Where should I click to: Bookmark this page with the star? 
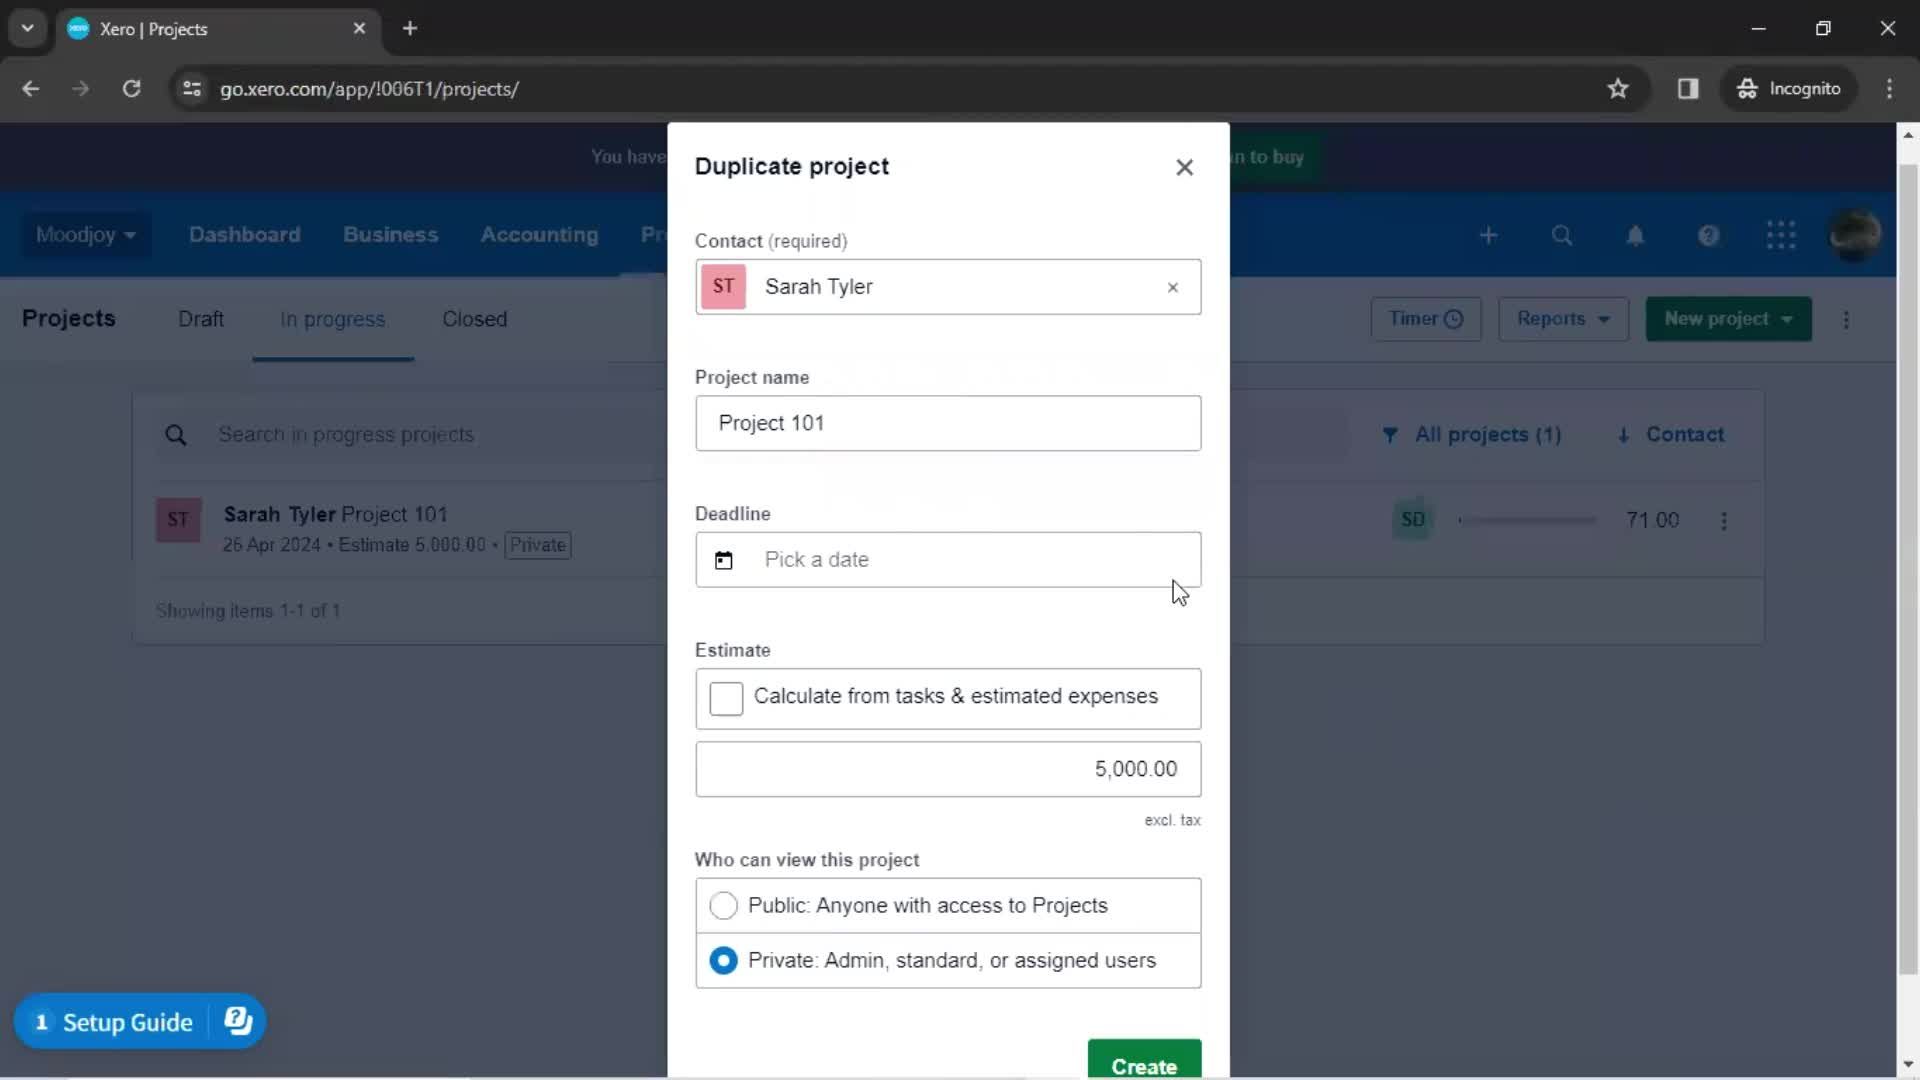(1618, 89)
